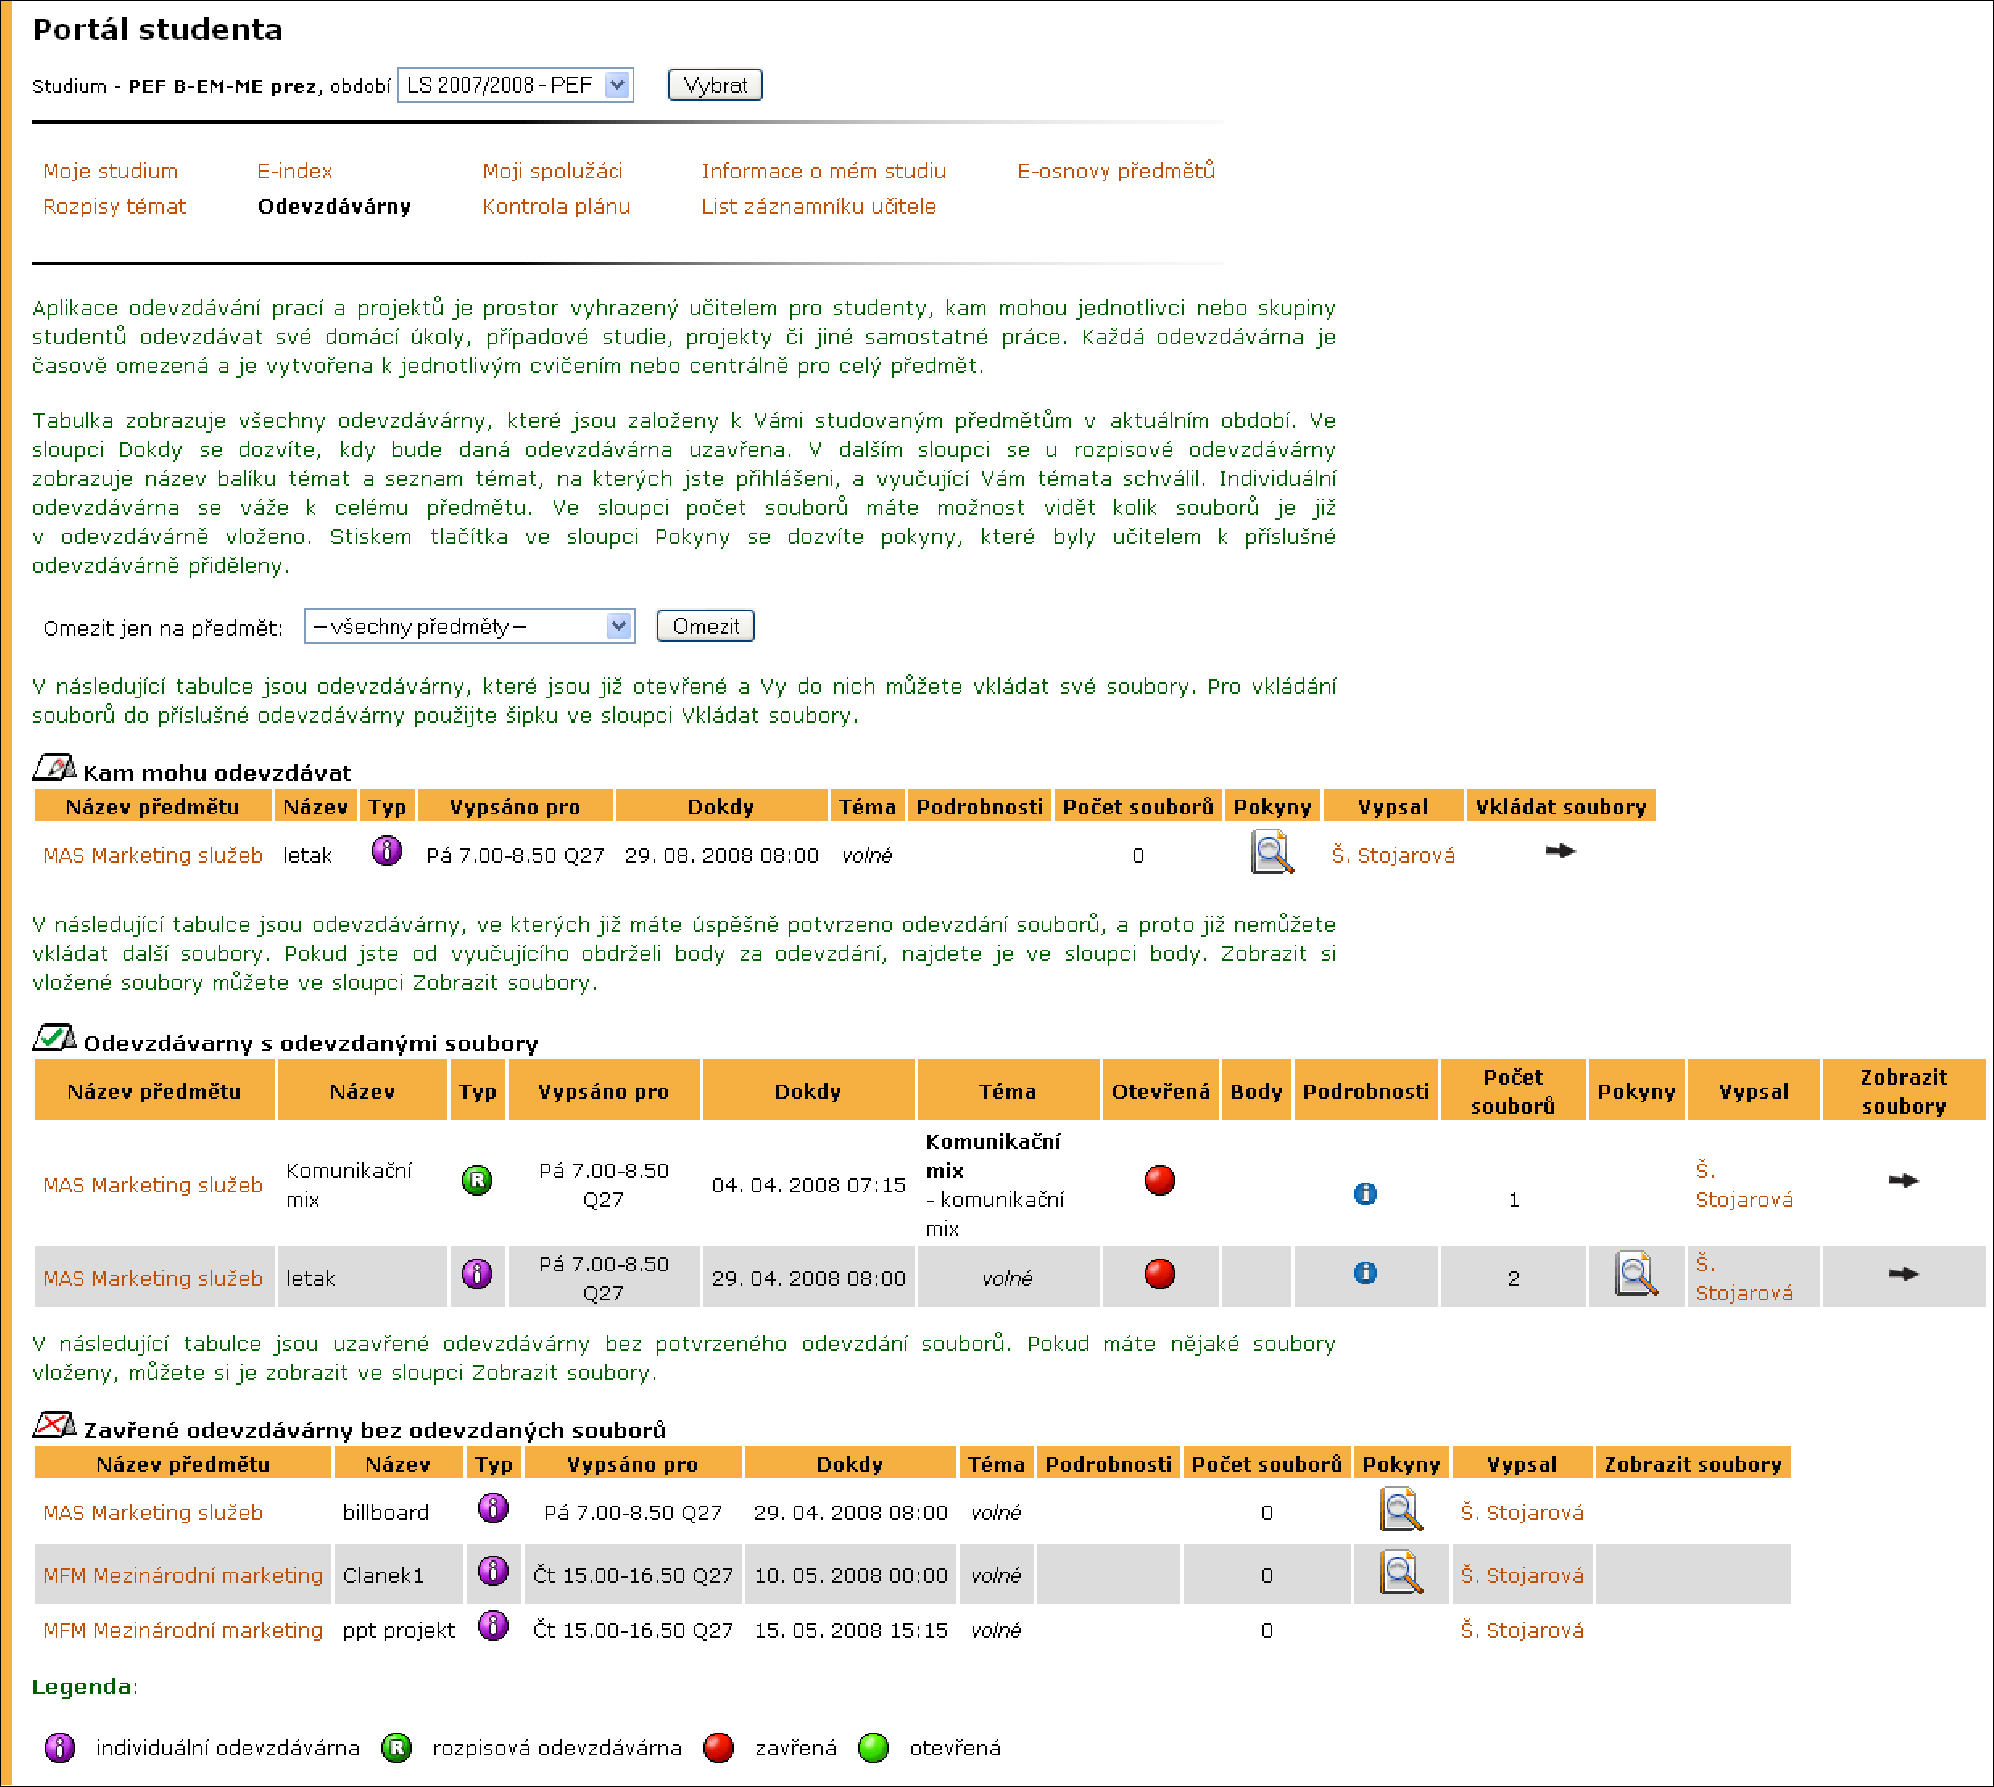Click the Portál studenta heading
The height and width of the screenshot is (1787, 1994).
[158, 30]
